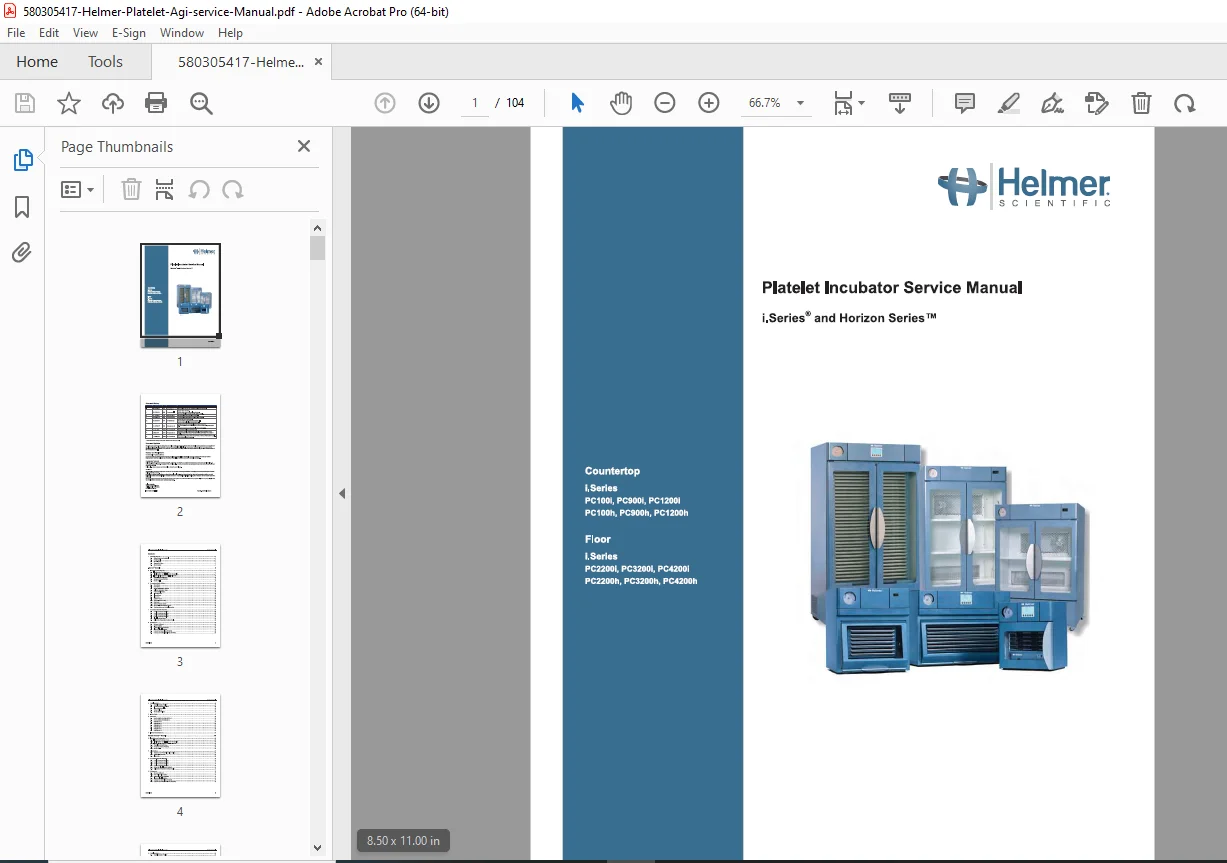
Task: Add a bookmark with the star icon
Action: 69,103
